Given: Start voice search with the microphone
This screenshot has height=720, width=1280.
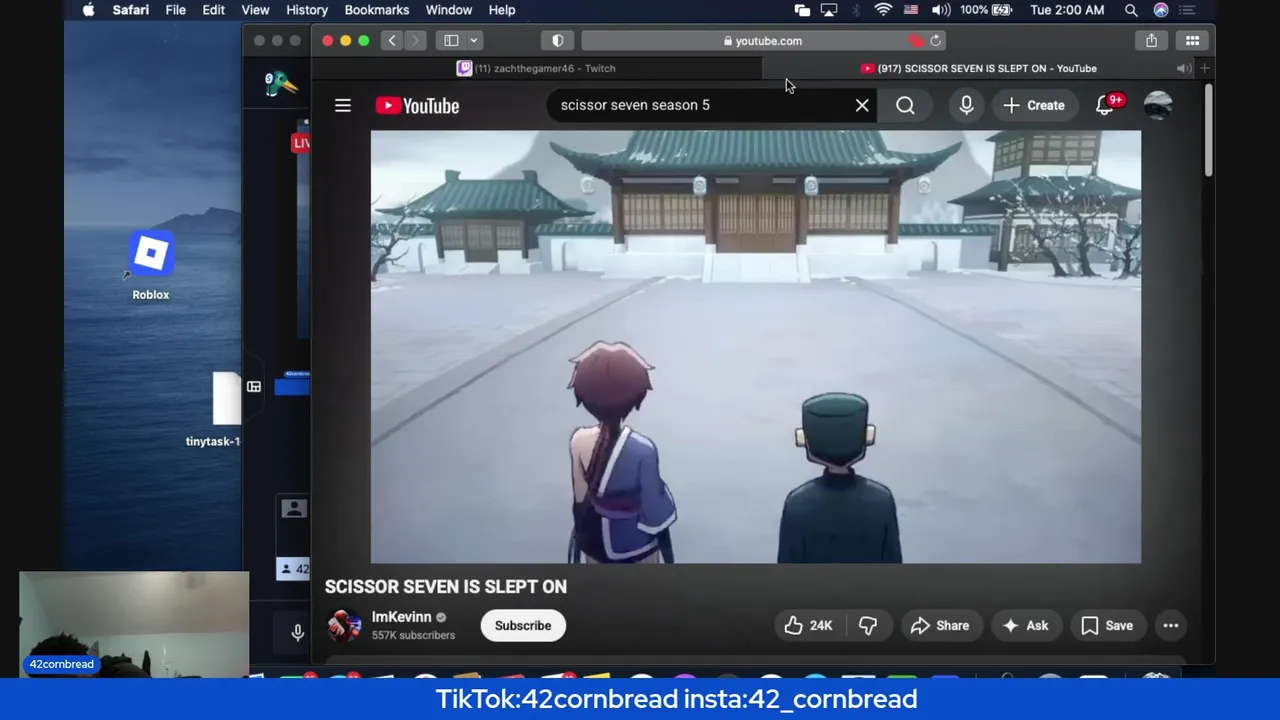Looking at the screenshot, I should click(x=966, y=105).
